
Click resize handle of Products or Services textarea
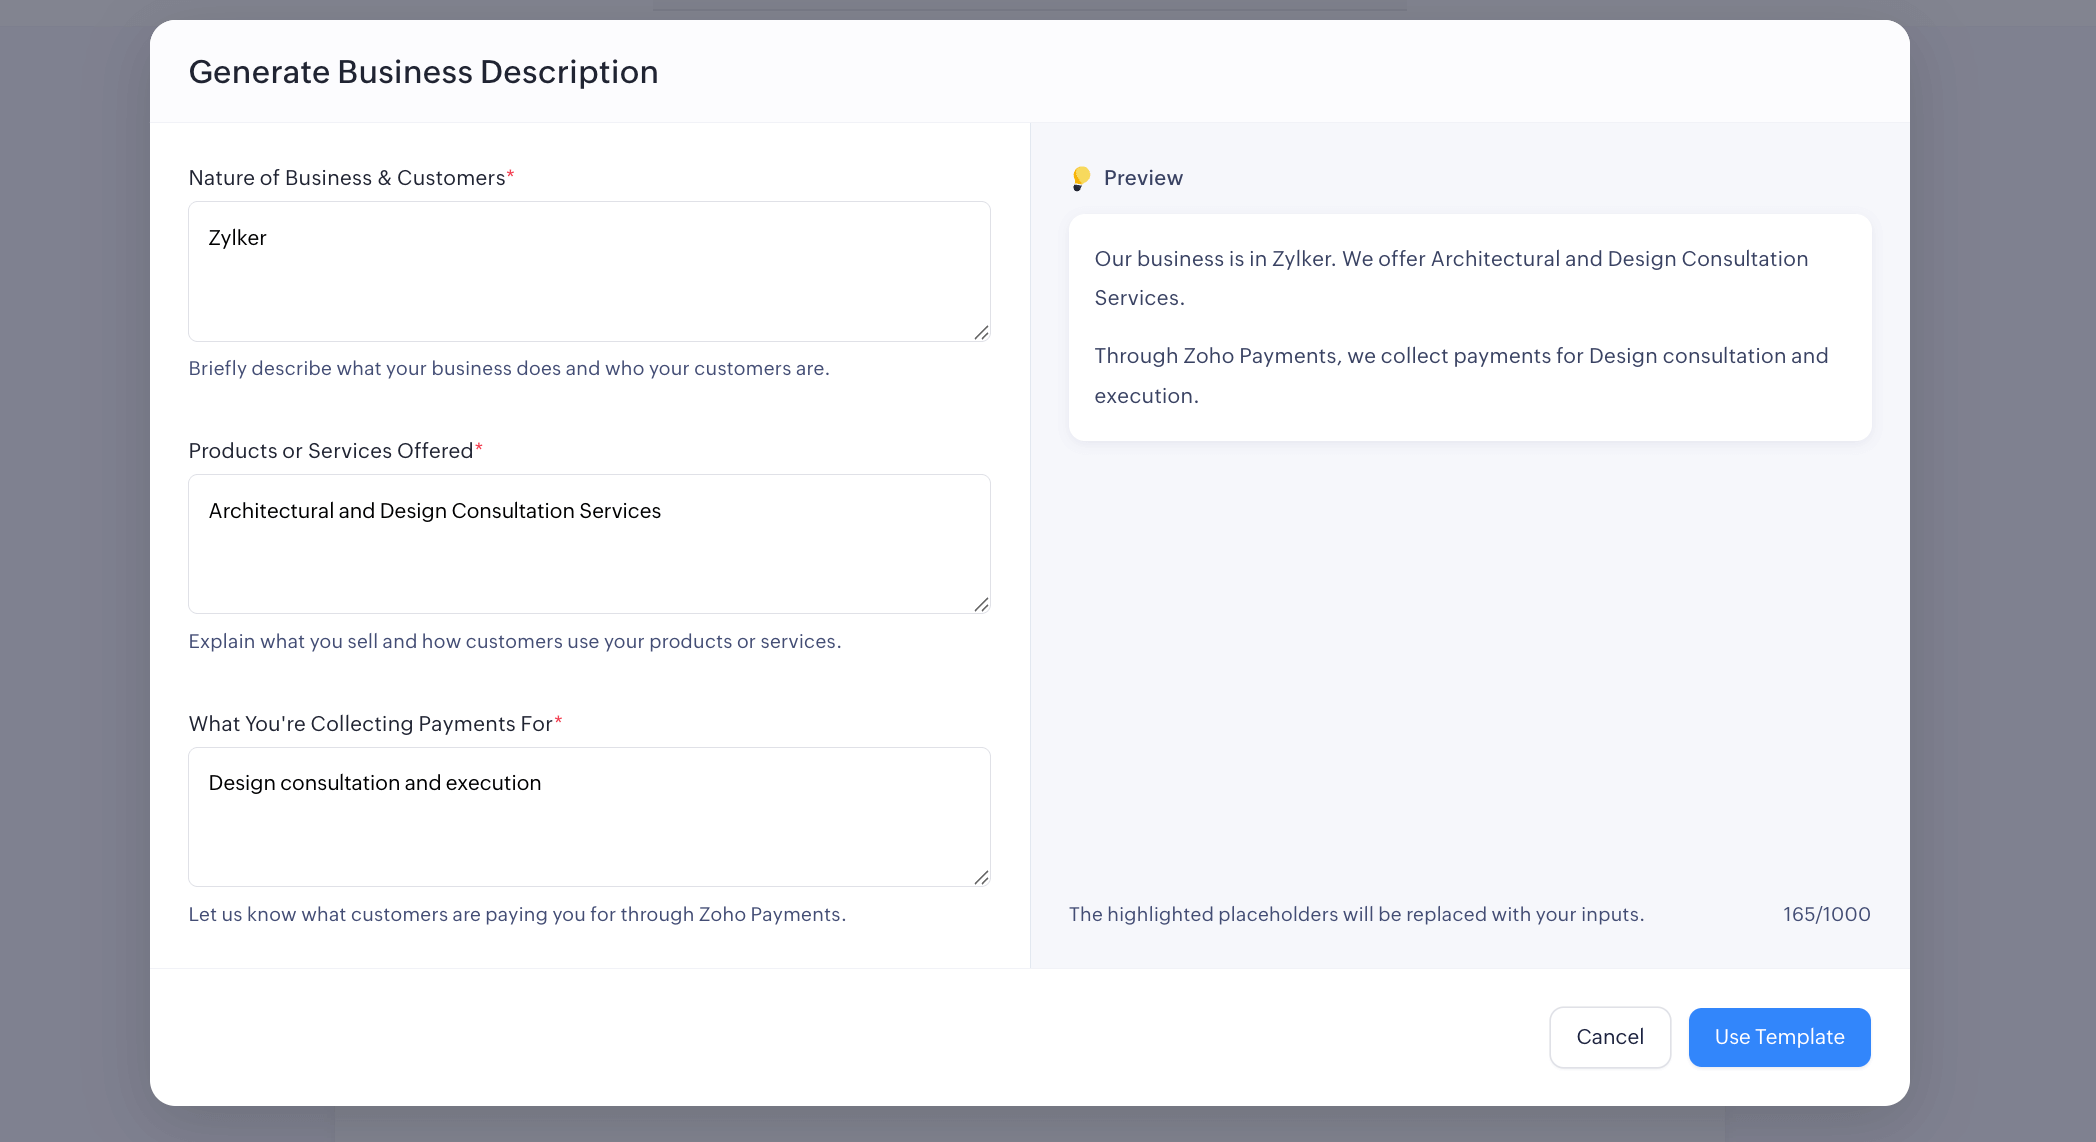point(981,605)
